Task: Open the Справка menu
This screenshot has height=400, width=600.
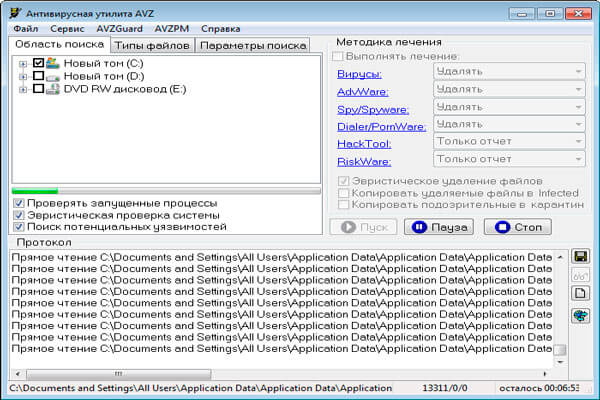Action: [x=220, y=29]
